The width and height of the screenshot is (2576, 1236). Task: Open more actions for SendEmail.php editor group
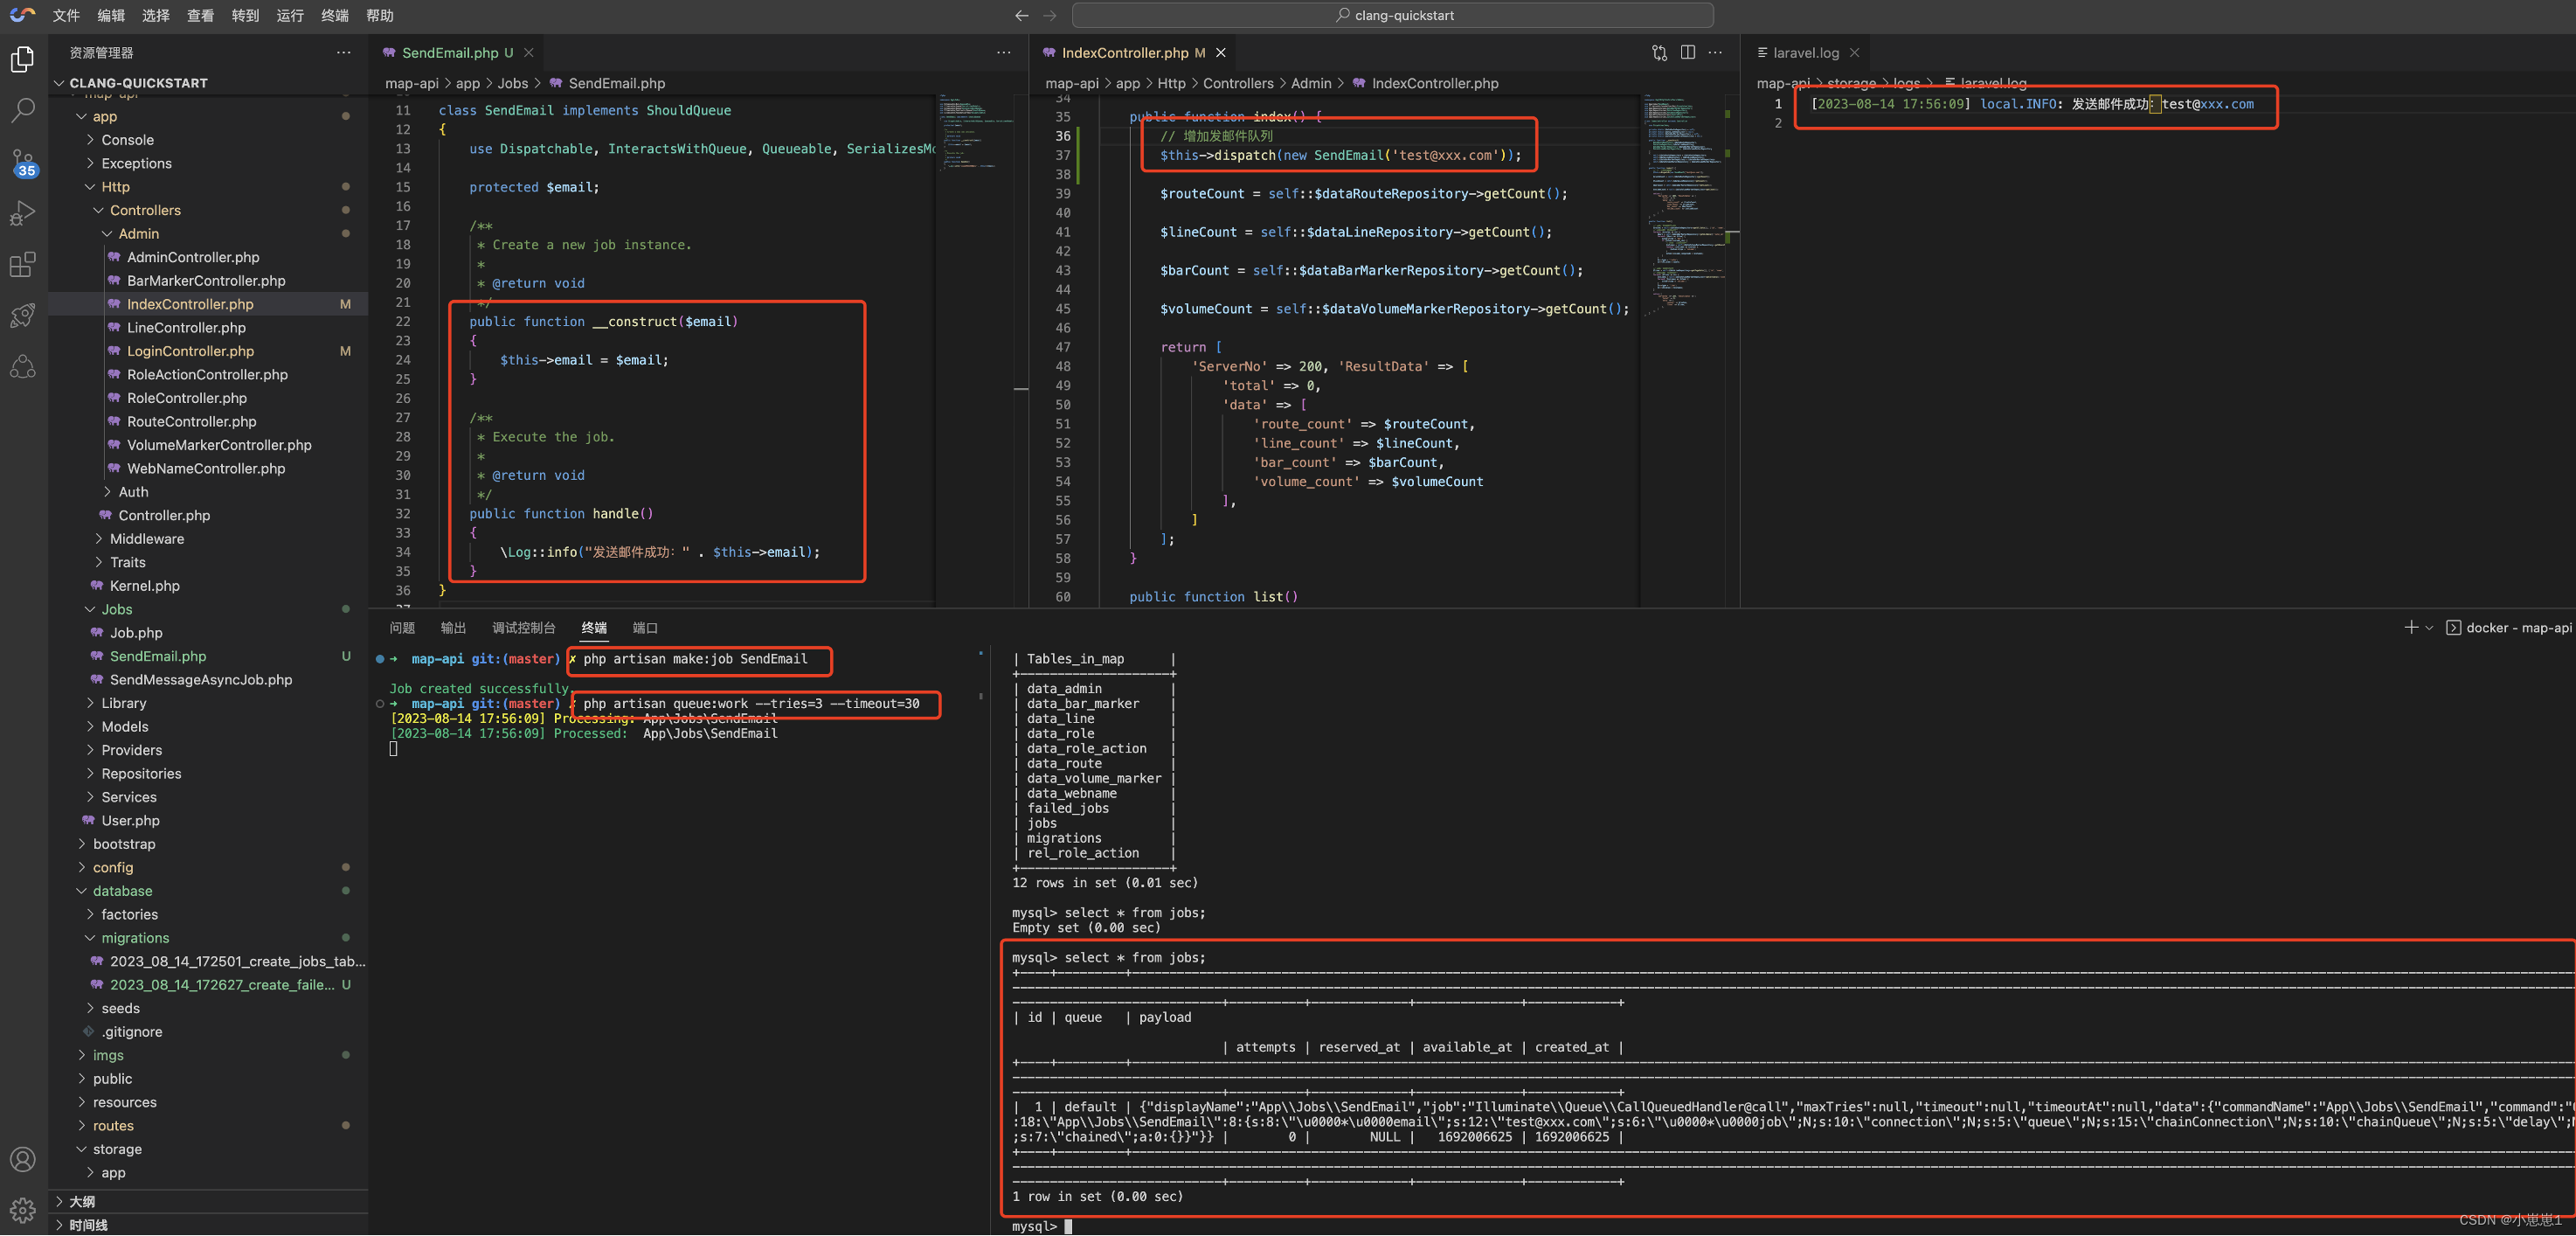click(1004, 53)
